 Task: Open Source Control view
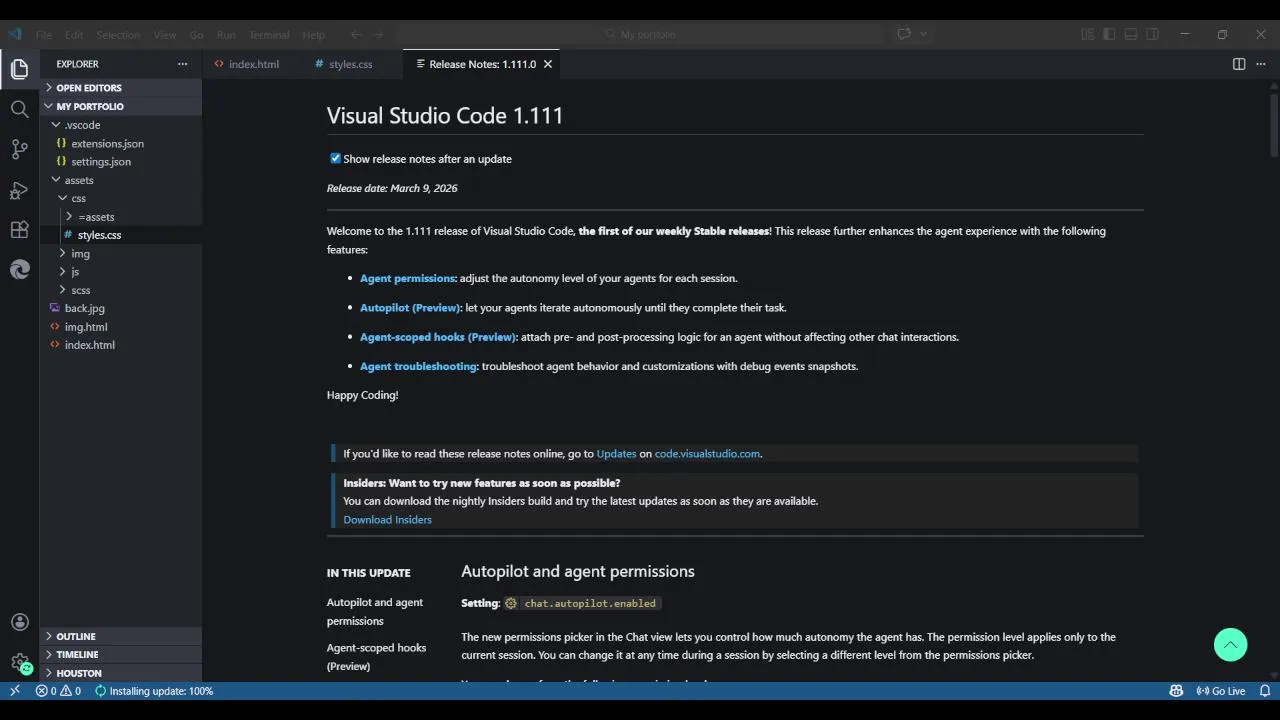[x=19, y=150]
